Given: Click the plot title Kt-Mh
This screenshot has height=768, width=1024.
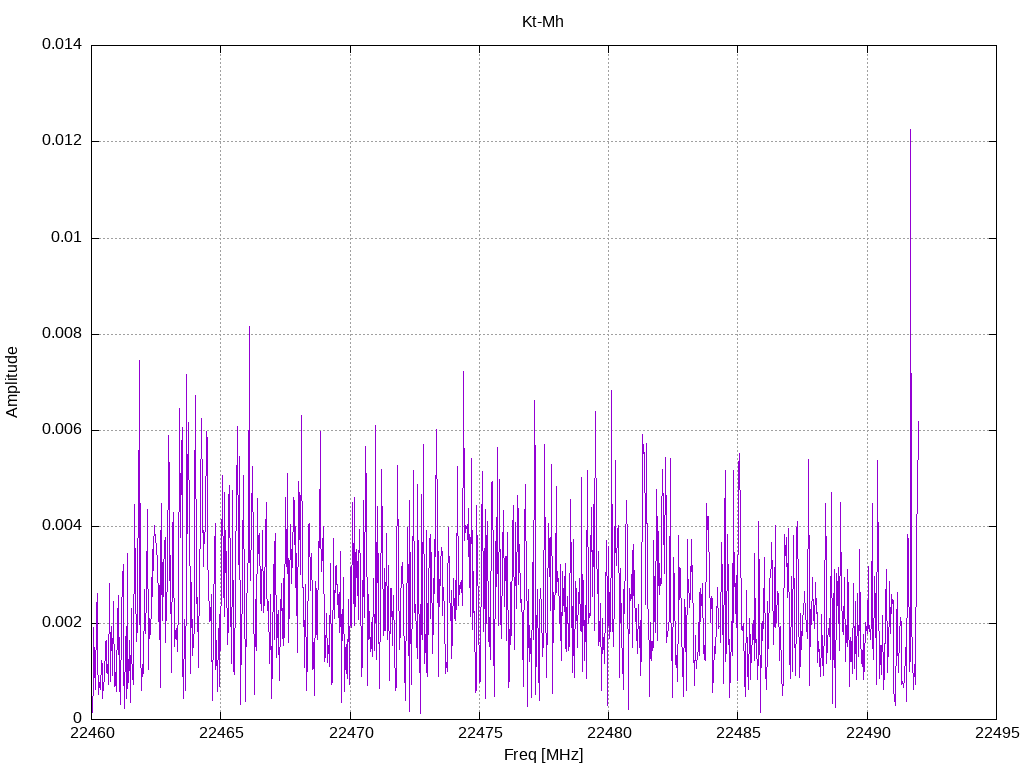Looking at the screenshot, I should (543, 21).
